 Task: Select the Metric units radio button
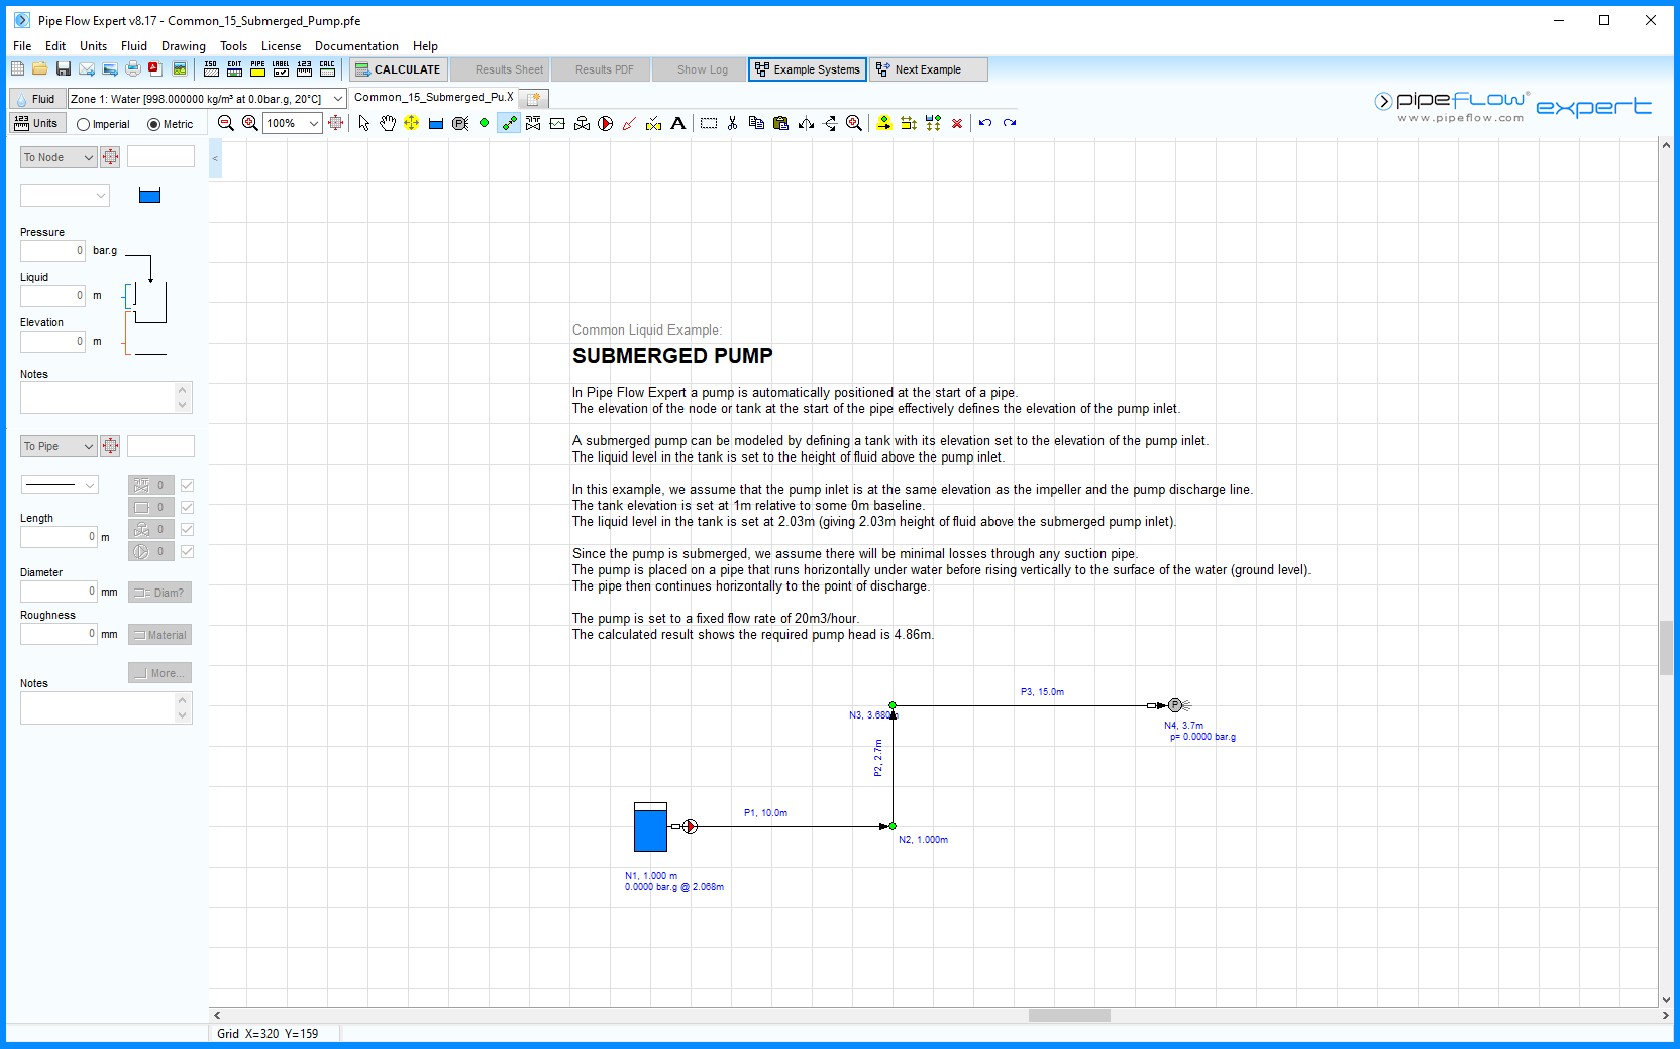tap(153, 124)
